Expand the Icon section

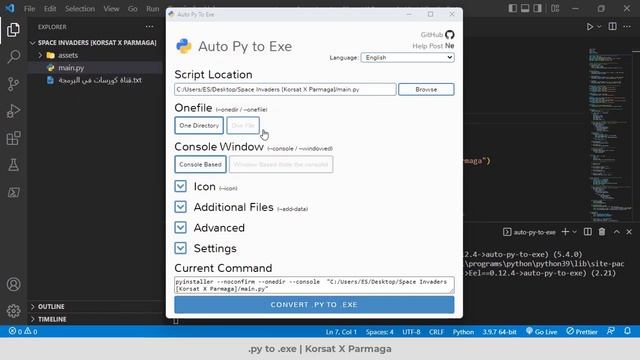[180, 187]
